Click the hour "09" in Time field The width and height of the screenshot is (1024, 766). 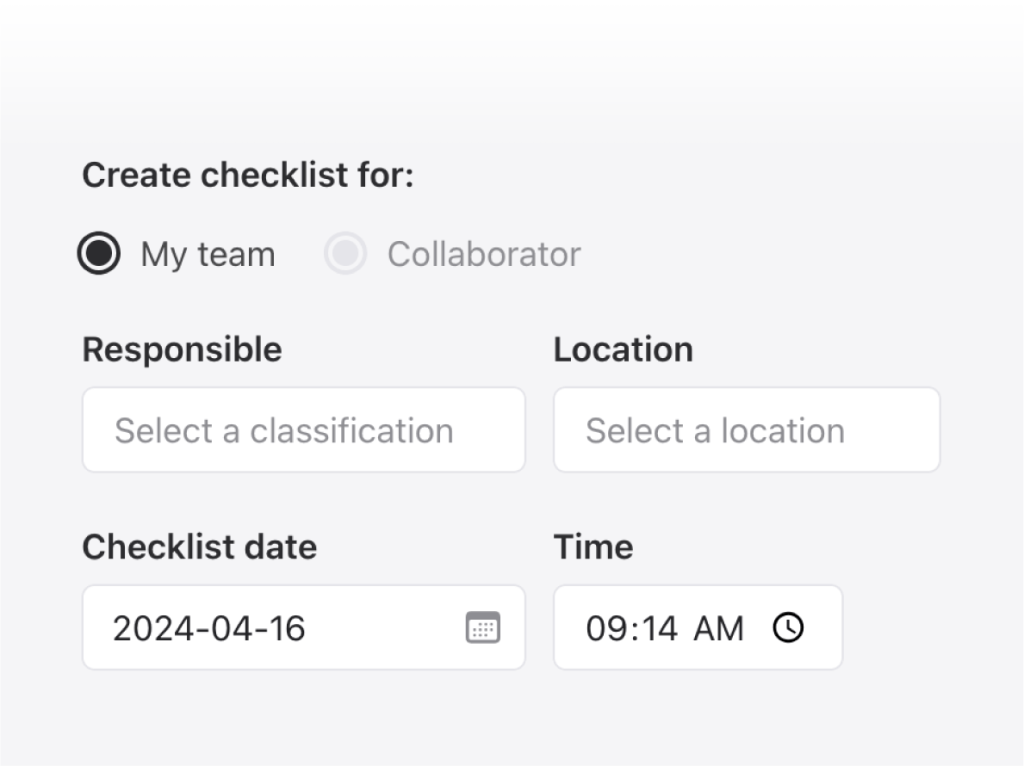[x=606, y=629]
